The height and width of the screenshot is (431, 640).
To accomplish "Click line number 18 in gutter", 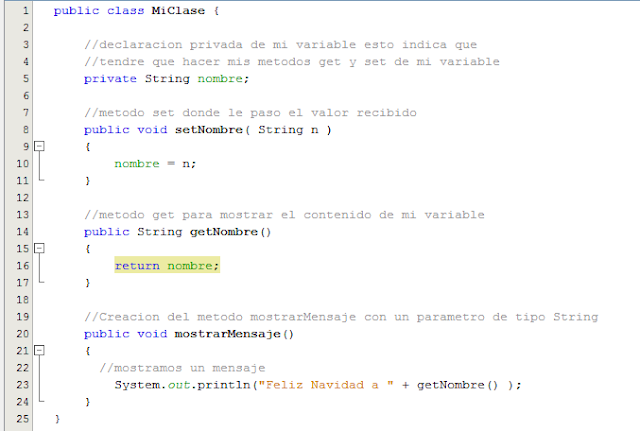I will coord(22,300).
